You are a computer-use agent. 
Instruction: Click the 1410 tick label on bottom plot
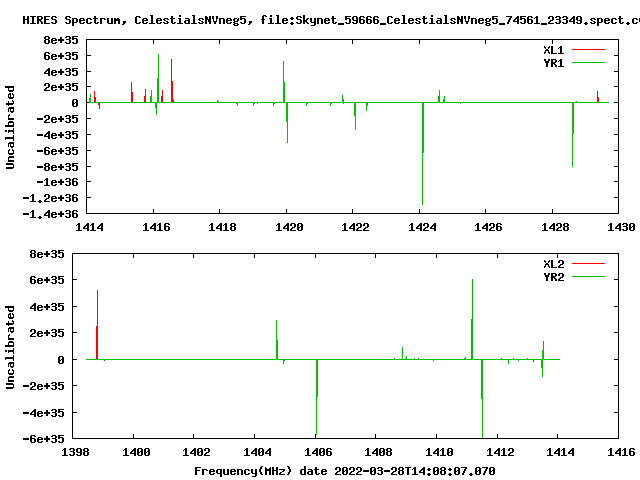pos(439,452)
